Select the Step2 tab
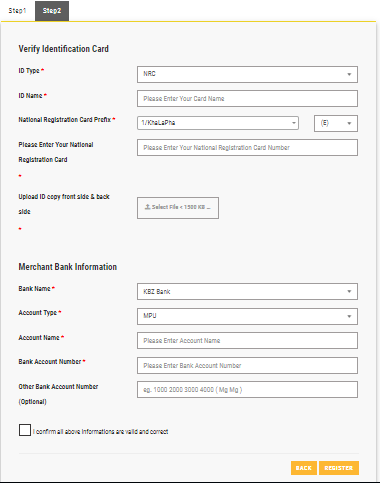 pos(52,11)
